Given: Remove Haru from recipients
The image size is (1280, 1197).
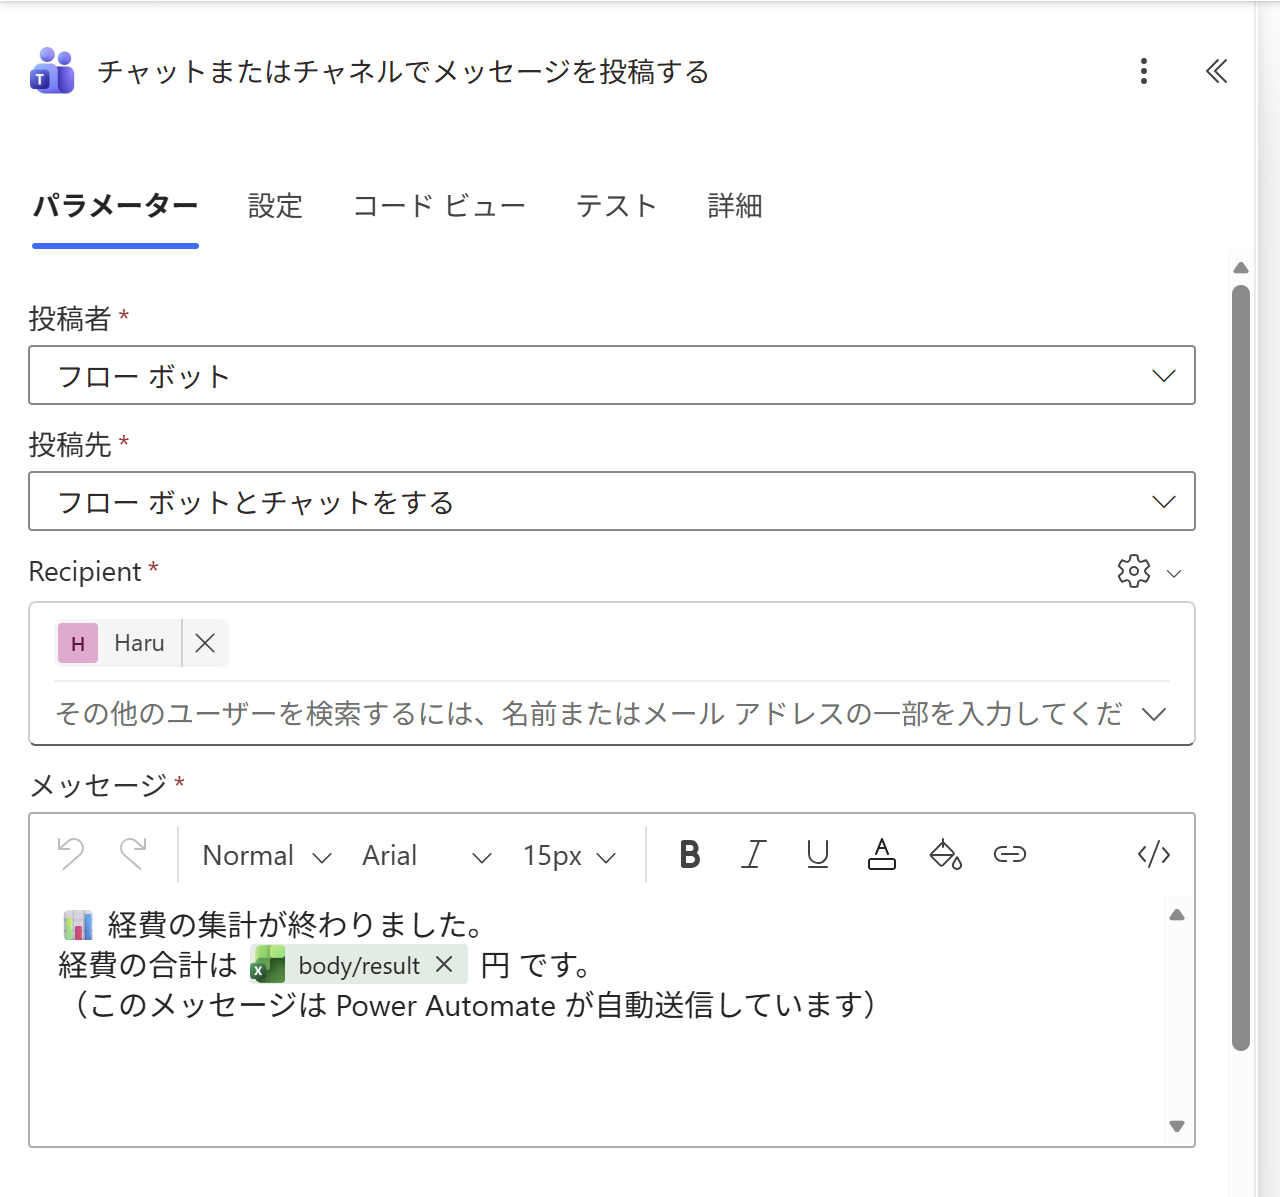Looking at the screenshot, I should pyautogui.click(x=205, y=643).
